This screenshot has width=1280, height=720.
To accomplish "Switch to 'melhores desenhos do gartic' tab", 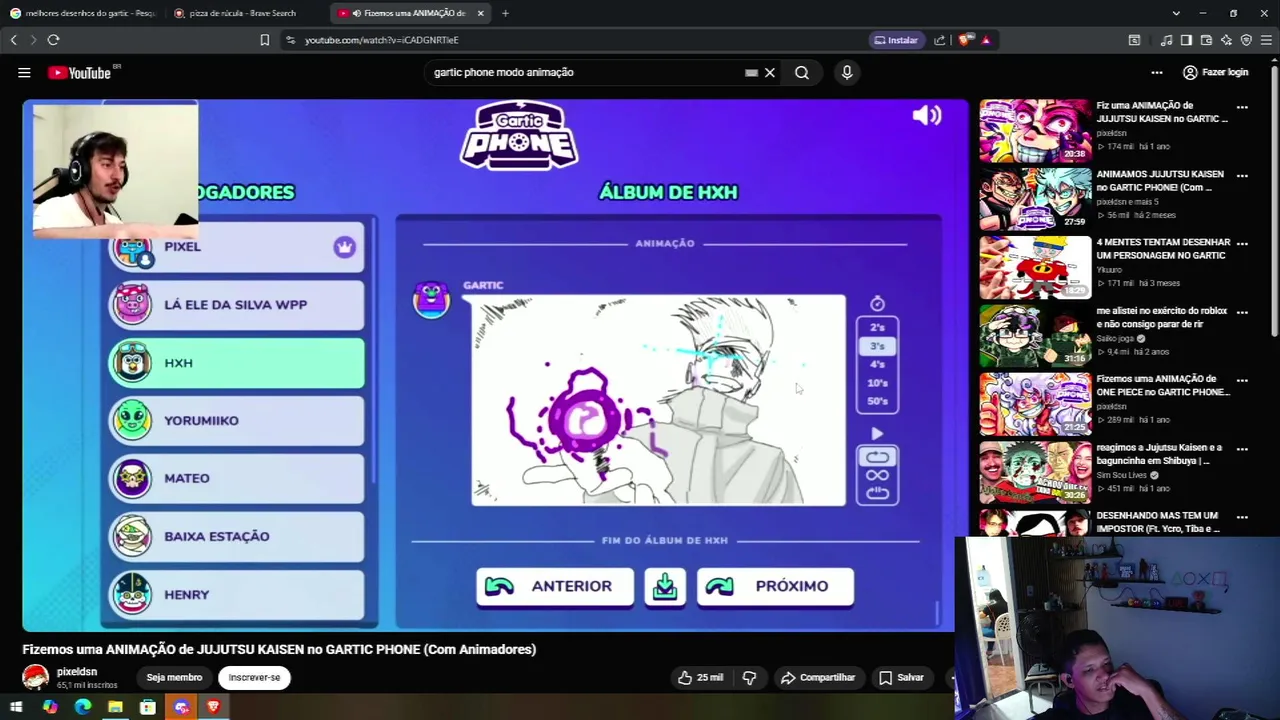I will coord(82,13).
